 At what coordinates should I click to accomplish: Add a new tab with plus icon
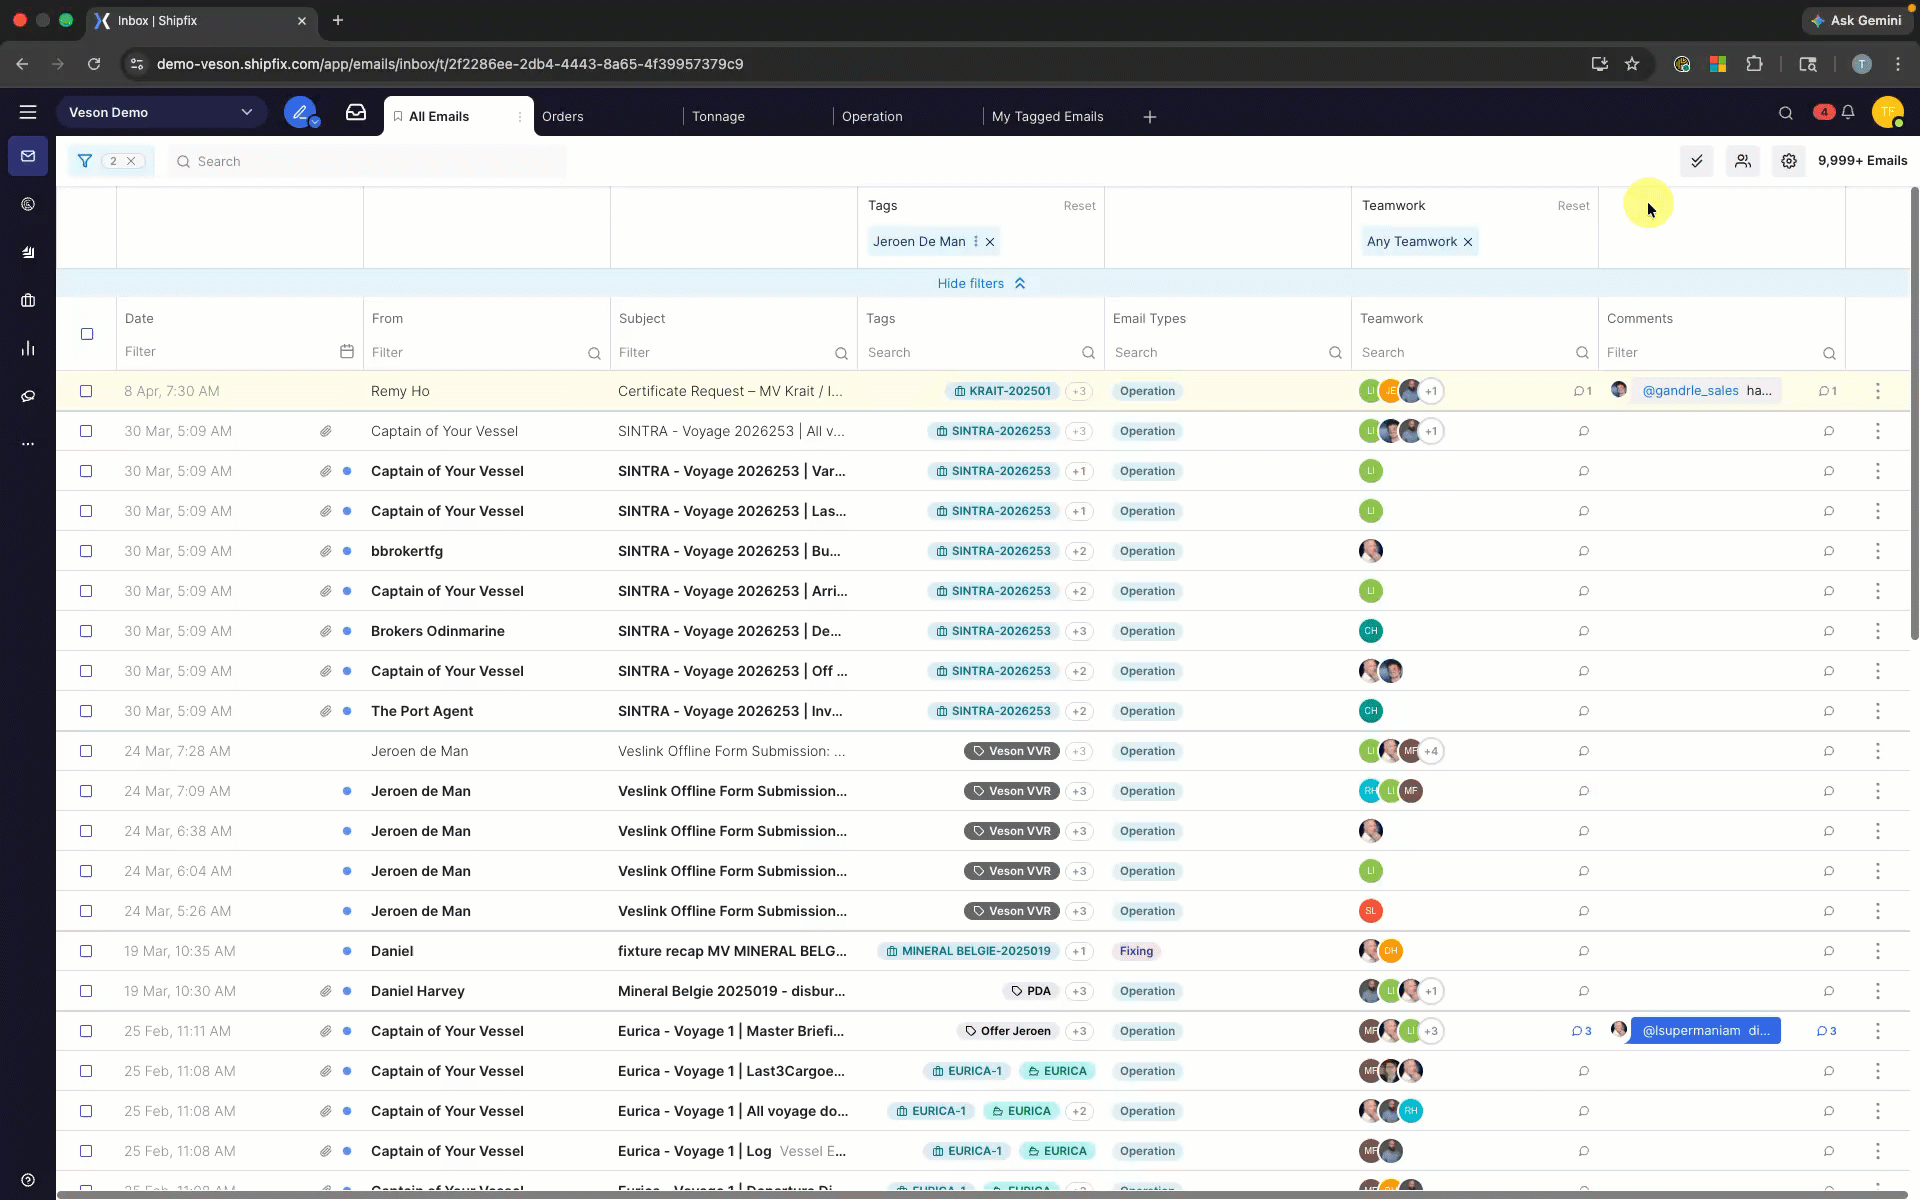click(x=1150, y=117)
